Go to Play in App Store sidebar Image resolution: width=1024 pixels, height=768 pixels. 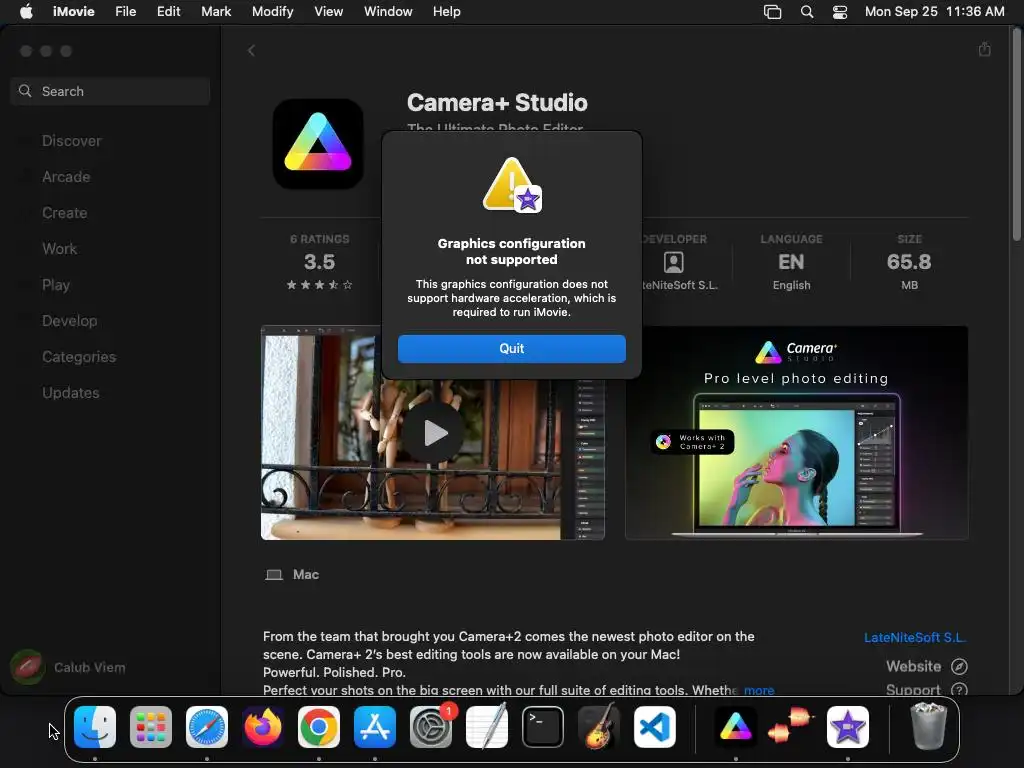(x=56, y=285)
